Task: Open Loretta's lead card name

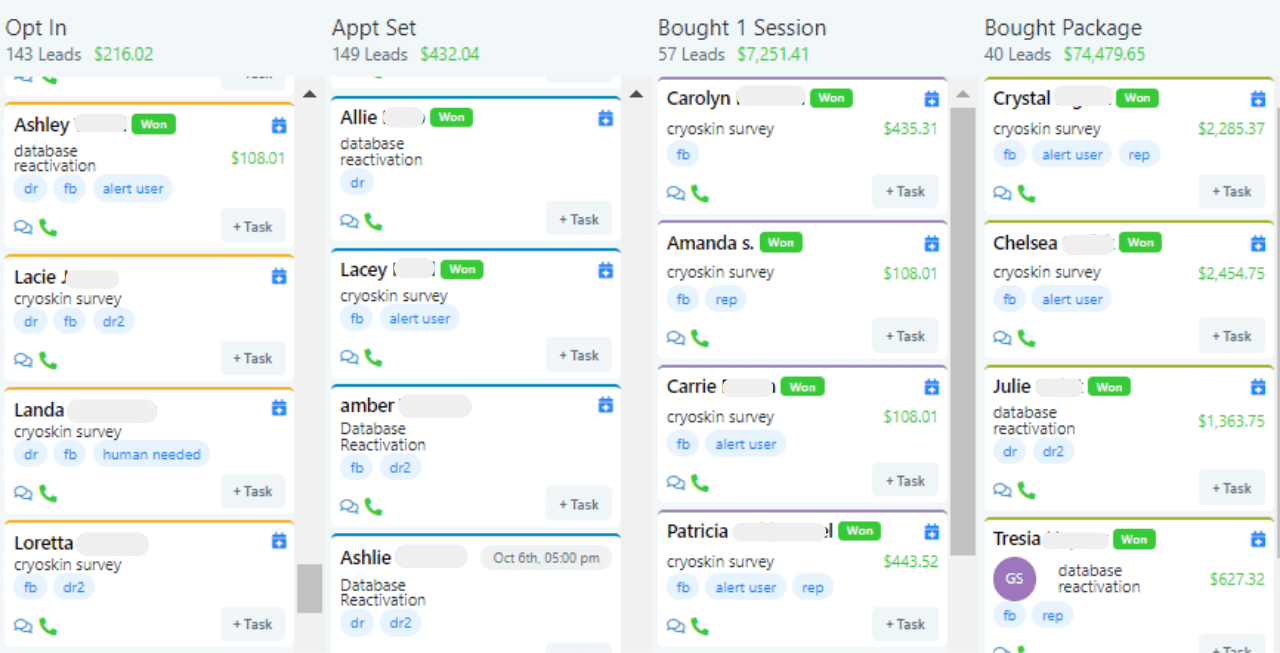Action: [x=44, y=543]
